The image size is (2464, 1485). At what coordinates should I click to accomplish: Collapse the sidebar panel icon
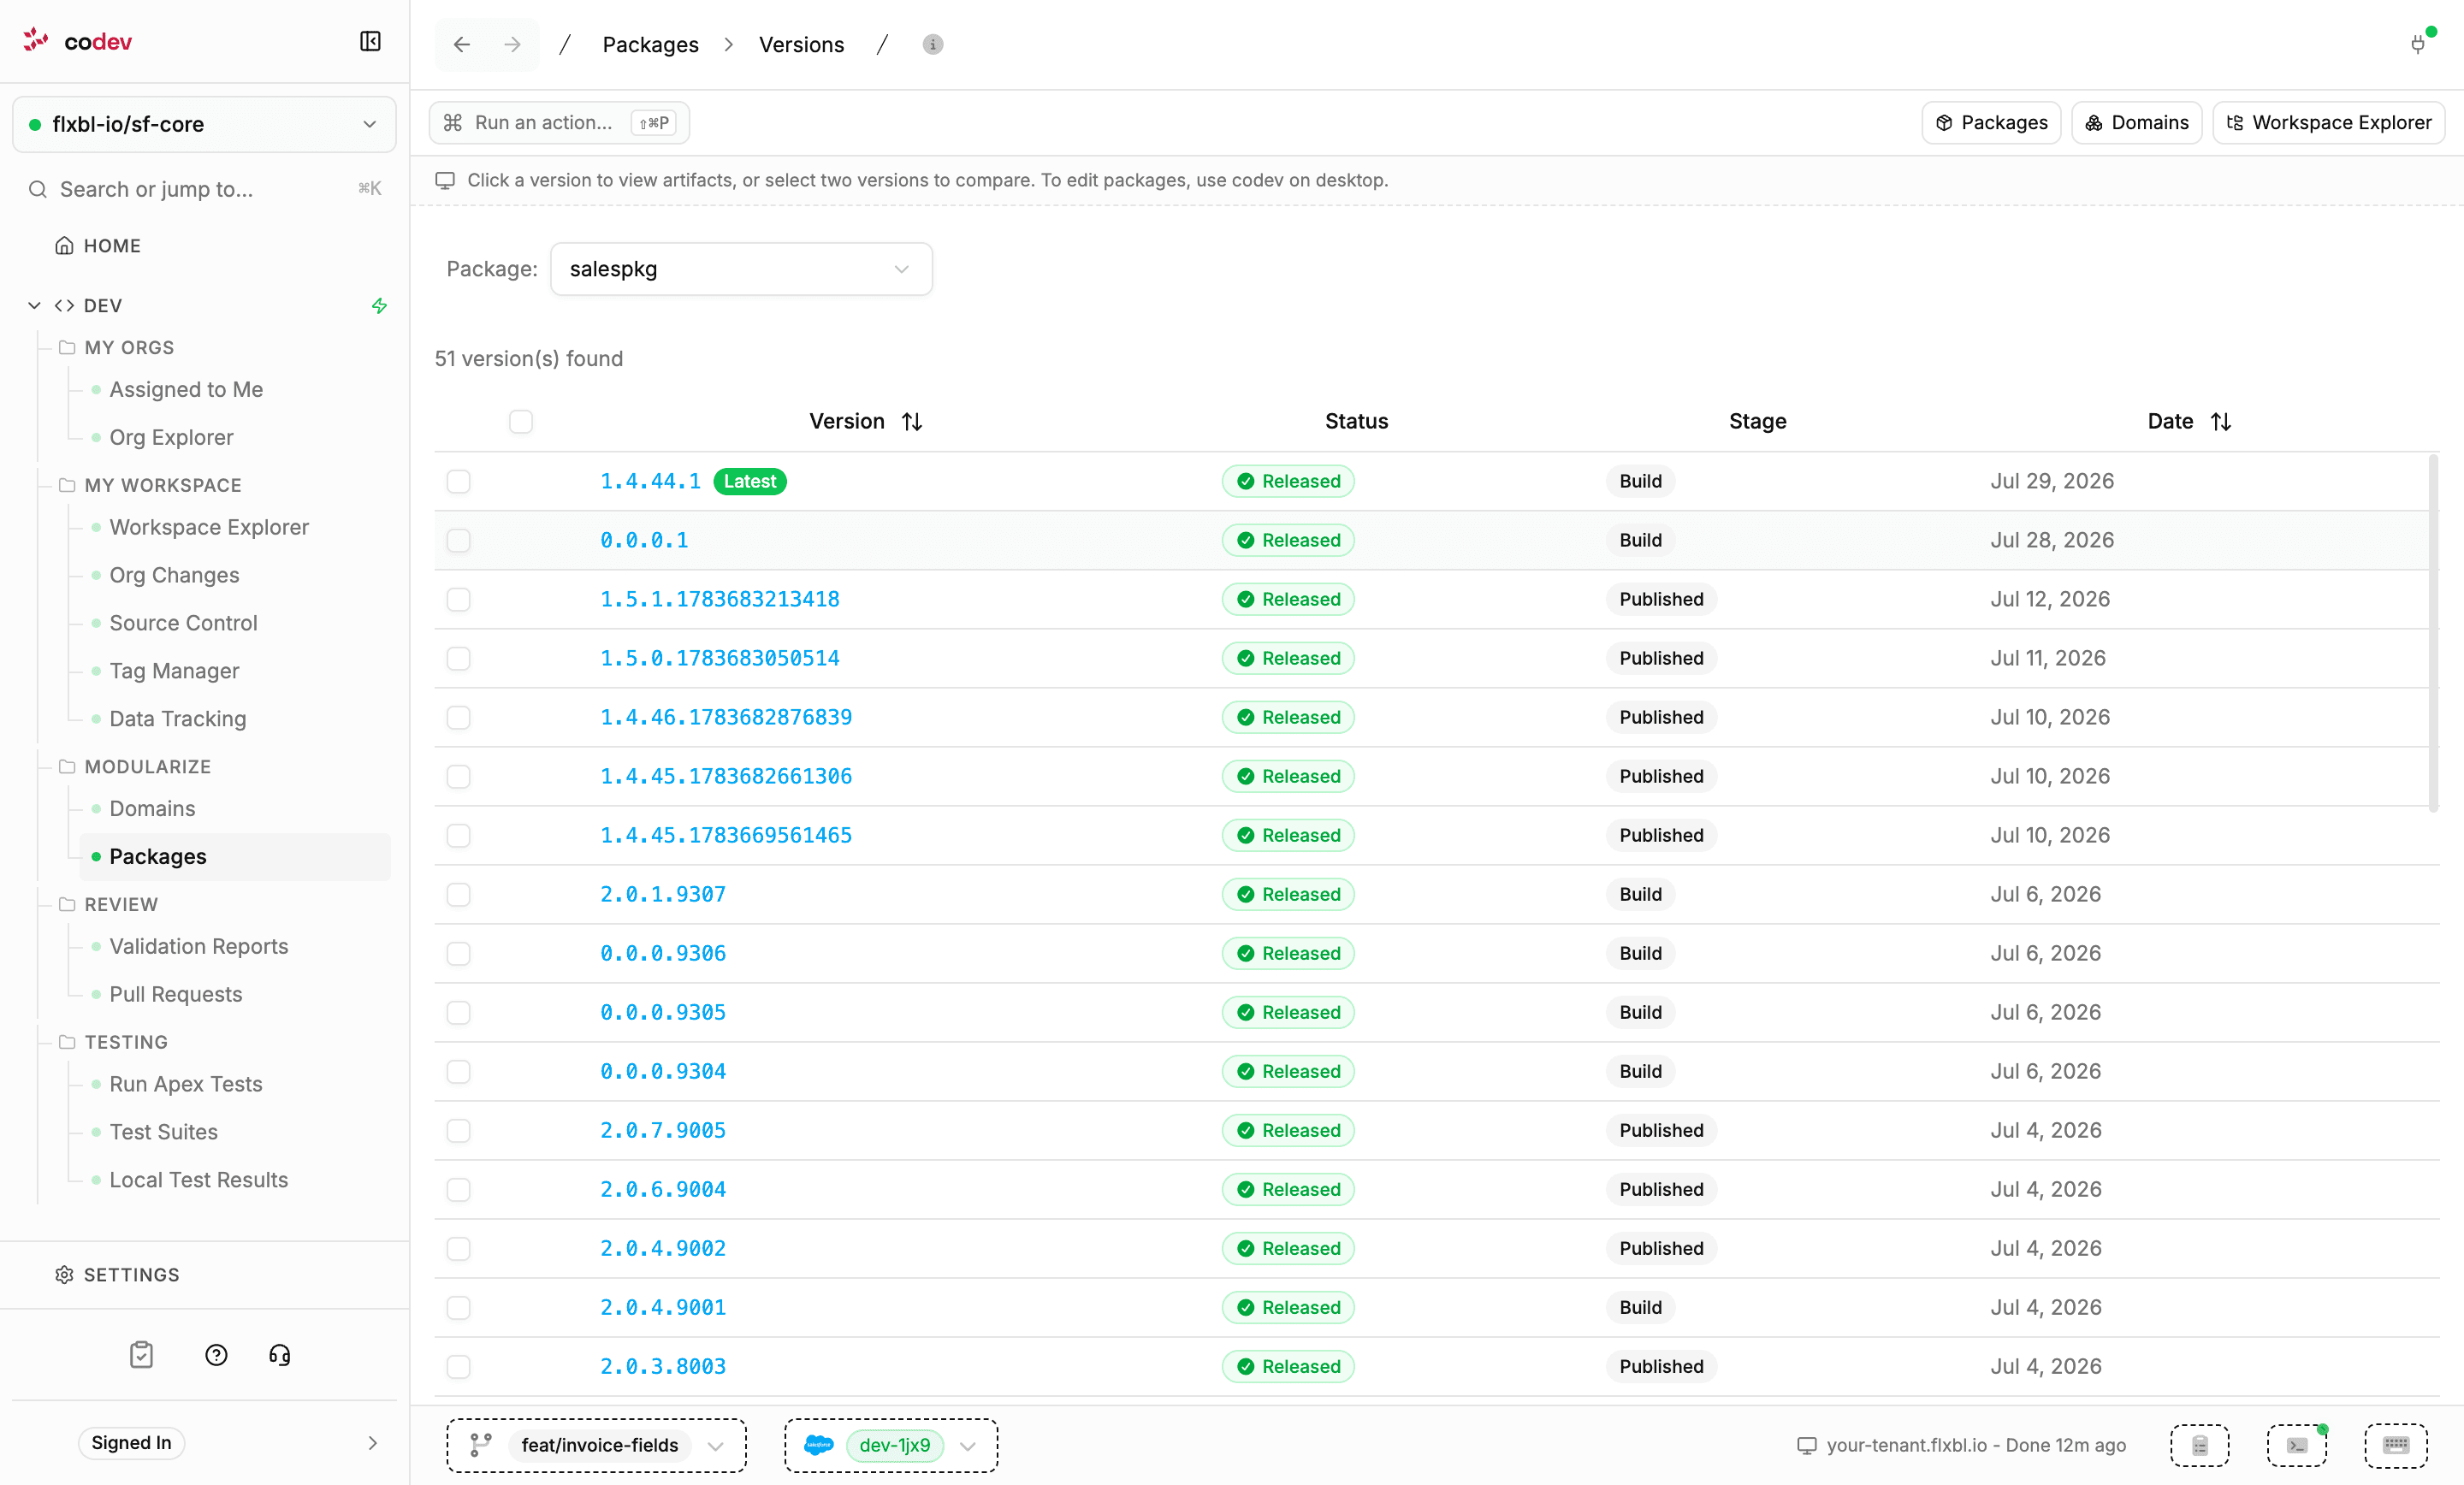[370, 41]
